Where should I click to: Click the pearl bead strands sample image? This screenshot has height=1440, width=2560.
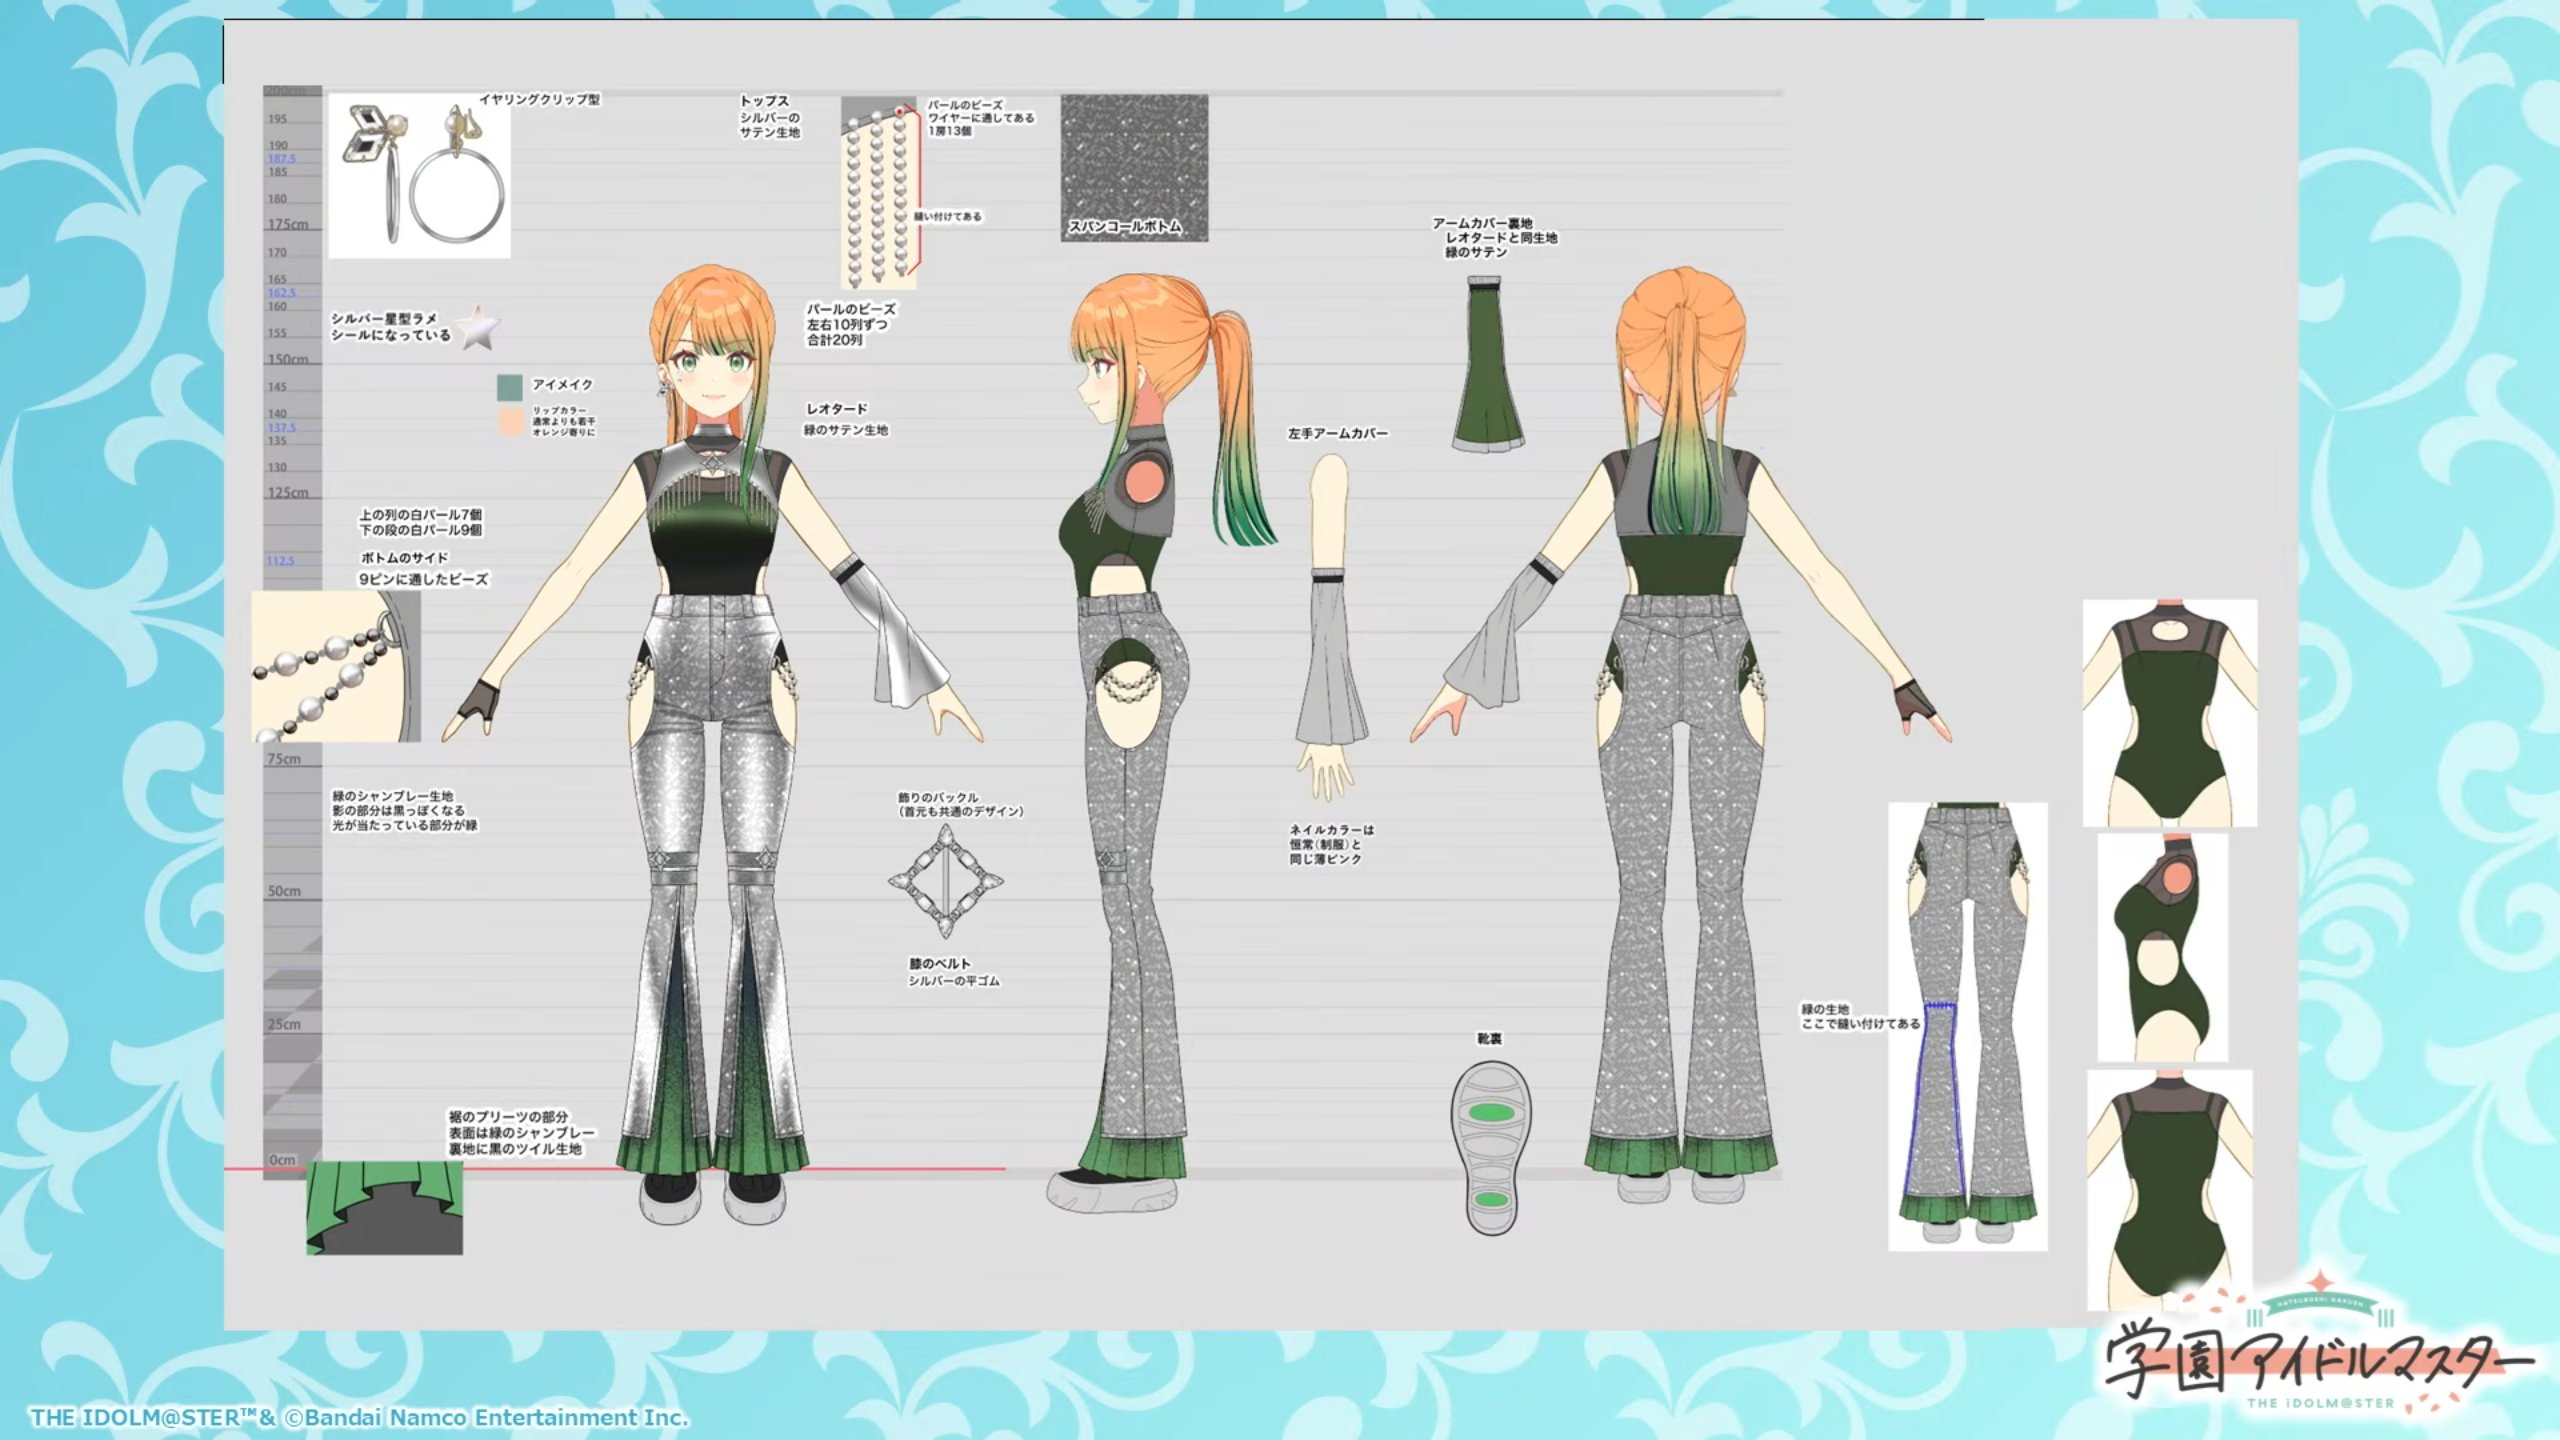[x=878, y=192]
